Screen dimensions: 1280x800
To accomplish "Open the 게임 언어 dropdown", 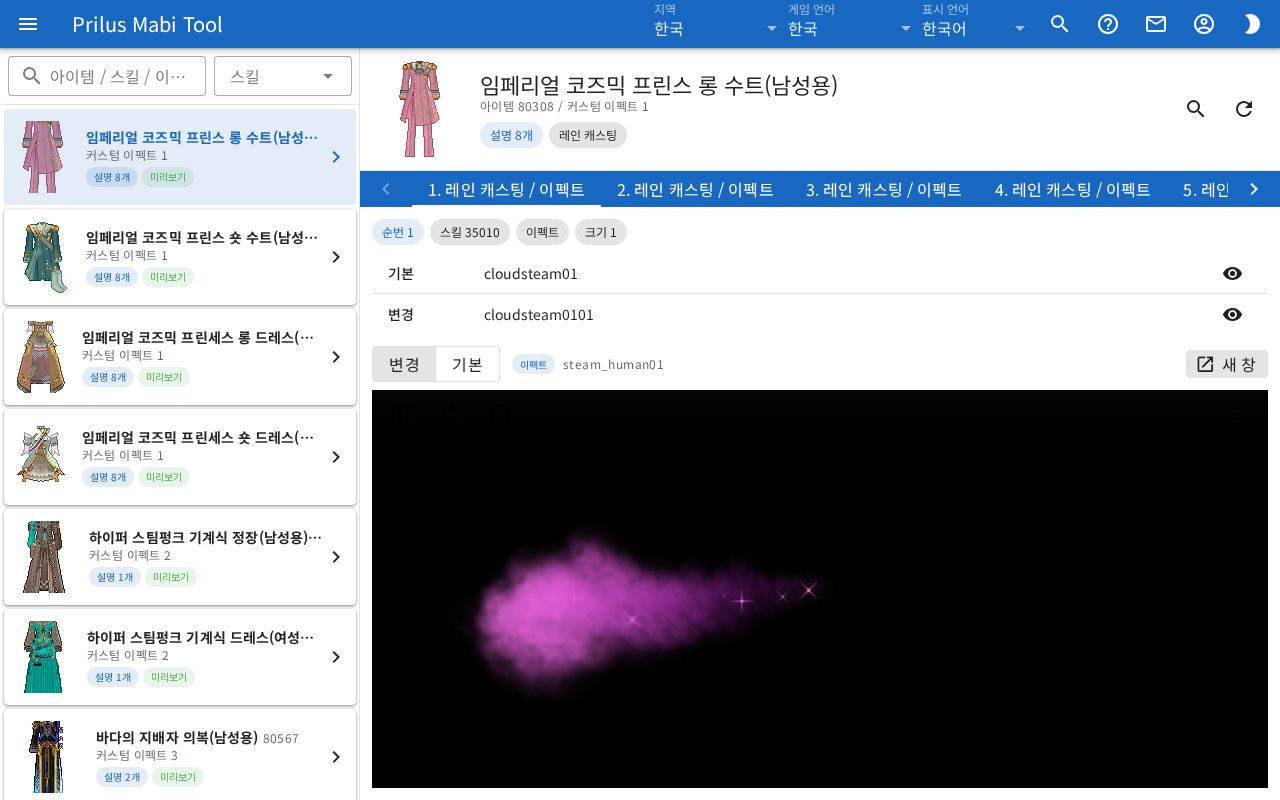I will tap(850, 24).
